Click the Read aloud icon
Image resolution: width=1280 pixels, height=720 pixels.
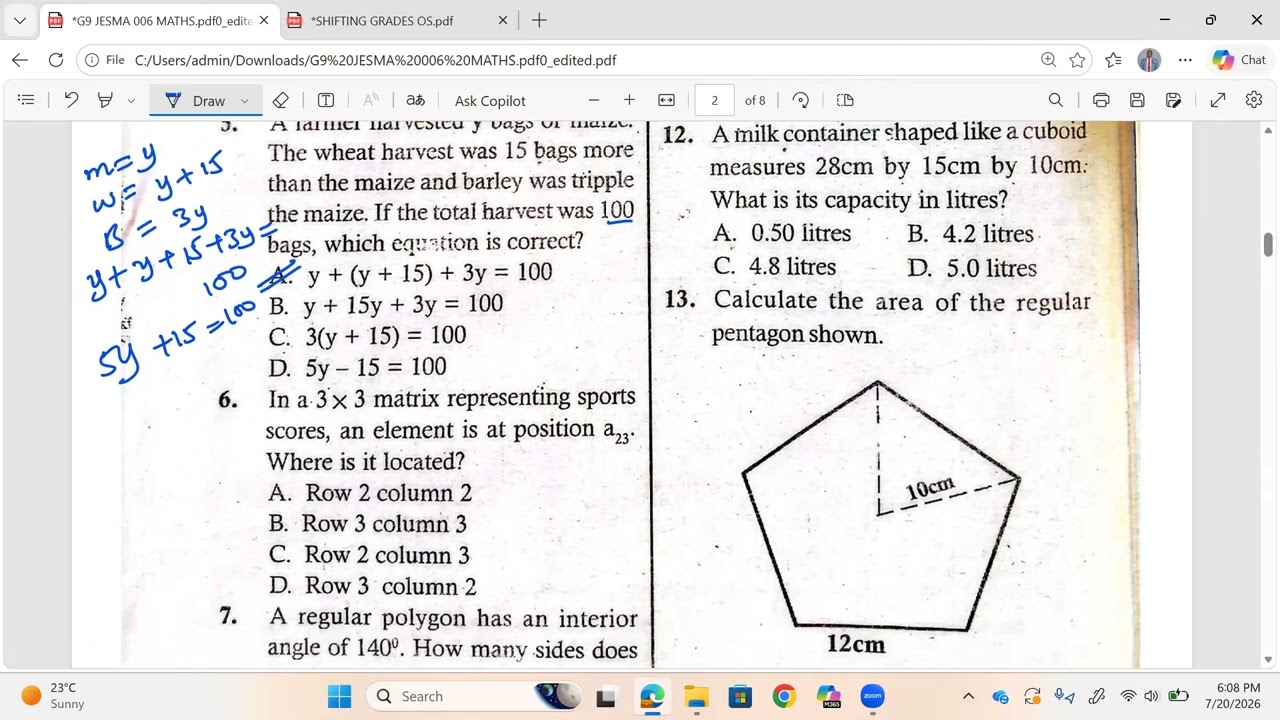[x=370, y=100]
